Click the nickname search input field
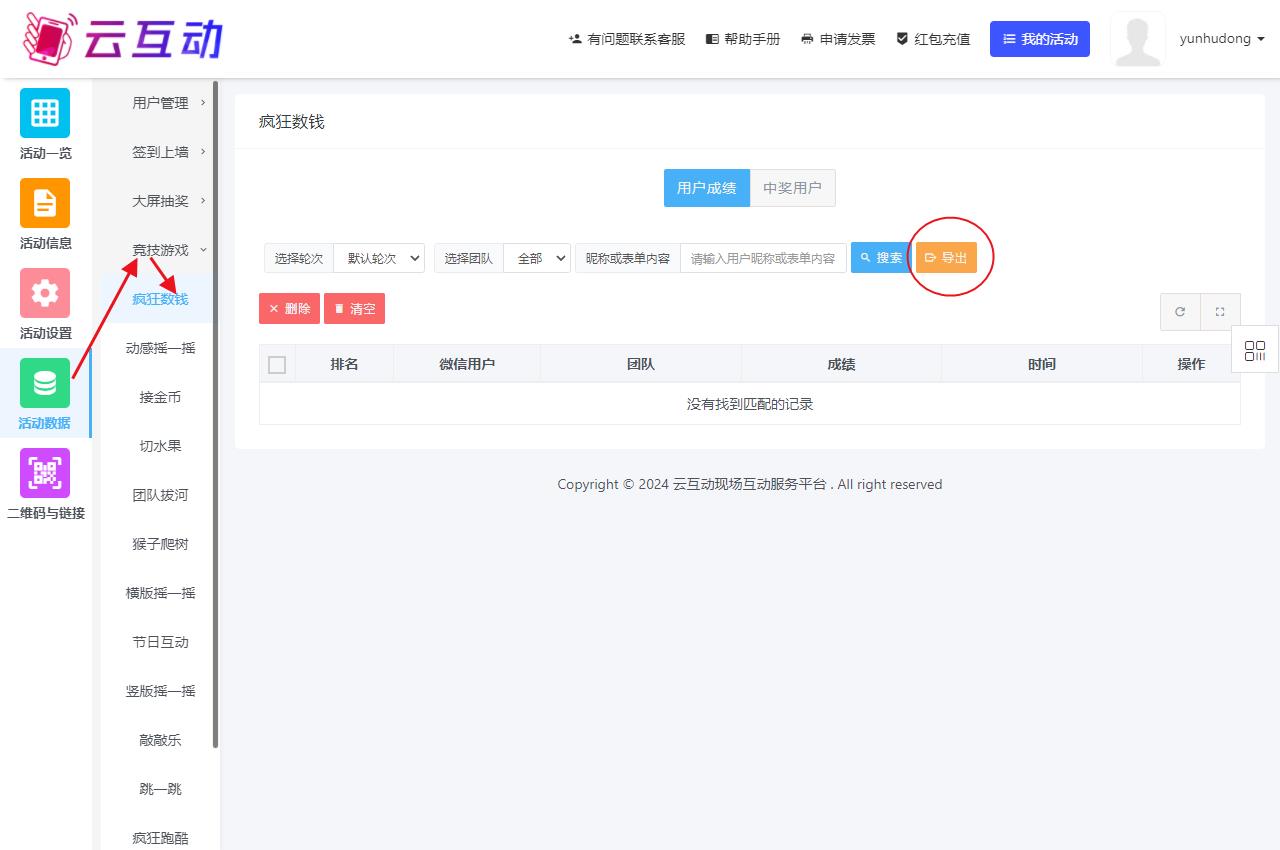This screenshot has height=850, width=1280. (x=763, y=258)
